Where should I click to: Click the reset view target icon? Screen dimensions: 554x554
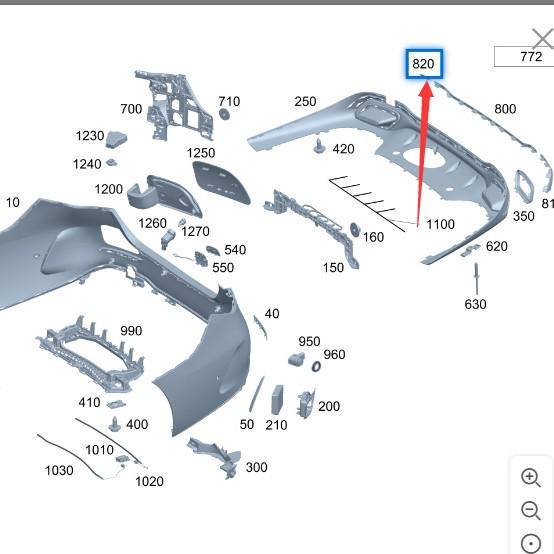[531, 543]
